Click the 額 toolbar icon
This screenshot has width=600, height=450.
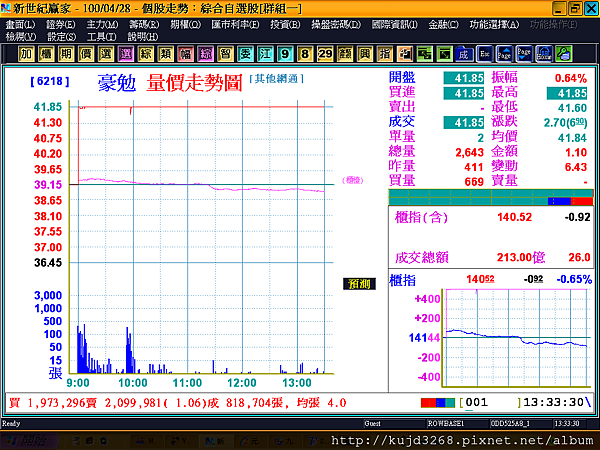[x=345, y=54]
